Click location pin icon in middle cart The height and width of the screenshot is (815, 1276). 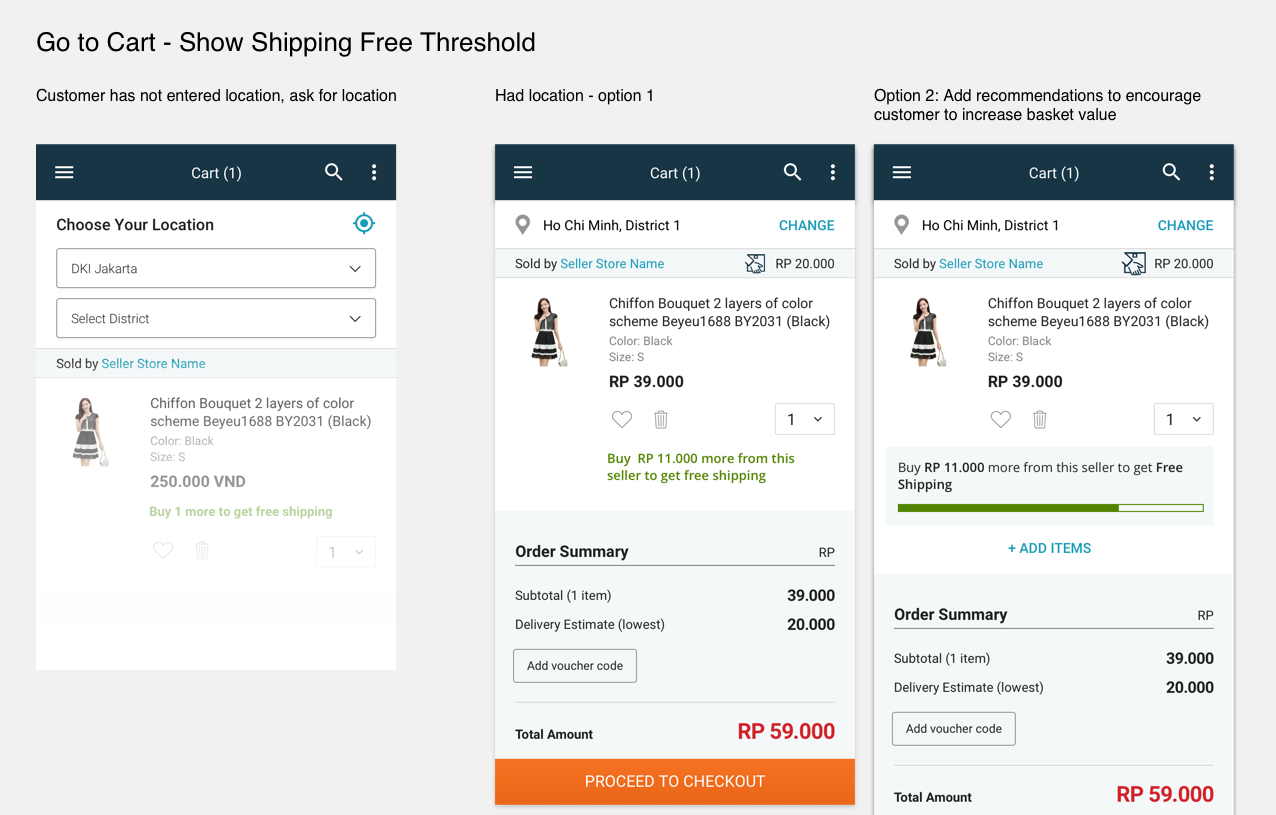522,225
